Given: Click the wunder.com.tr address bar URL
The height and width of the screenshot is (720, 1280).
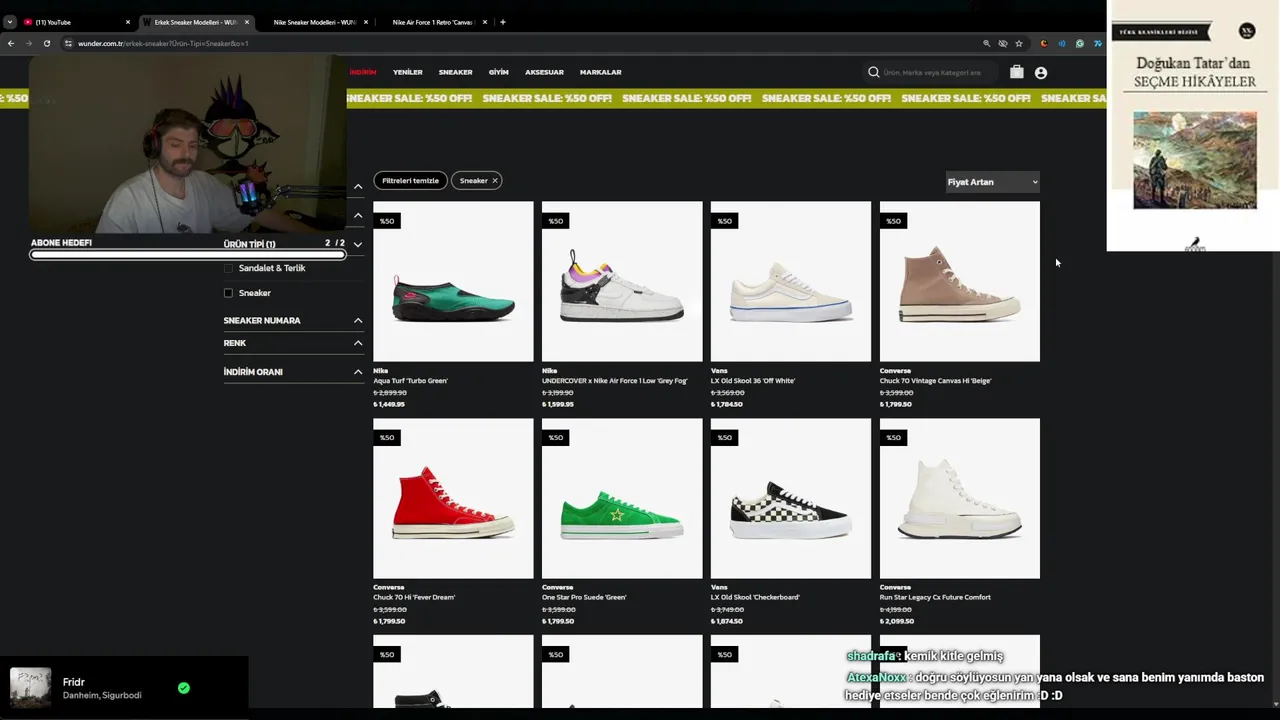Looking at the screenshot, I should [x=163, y=43].
